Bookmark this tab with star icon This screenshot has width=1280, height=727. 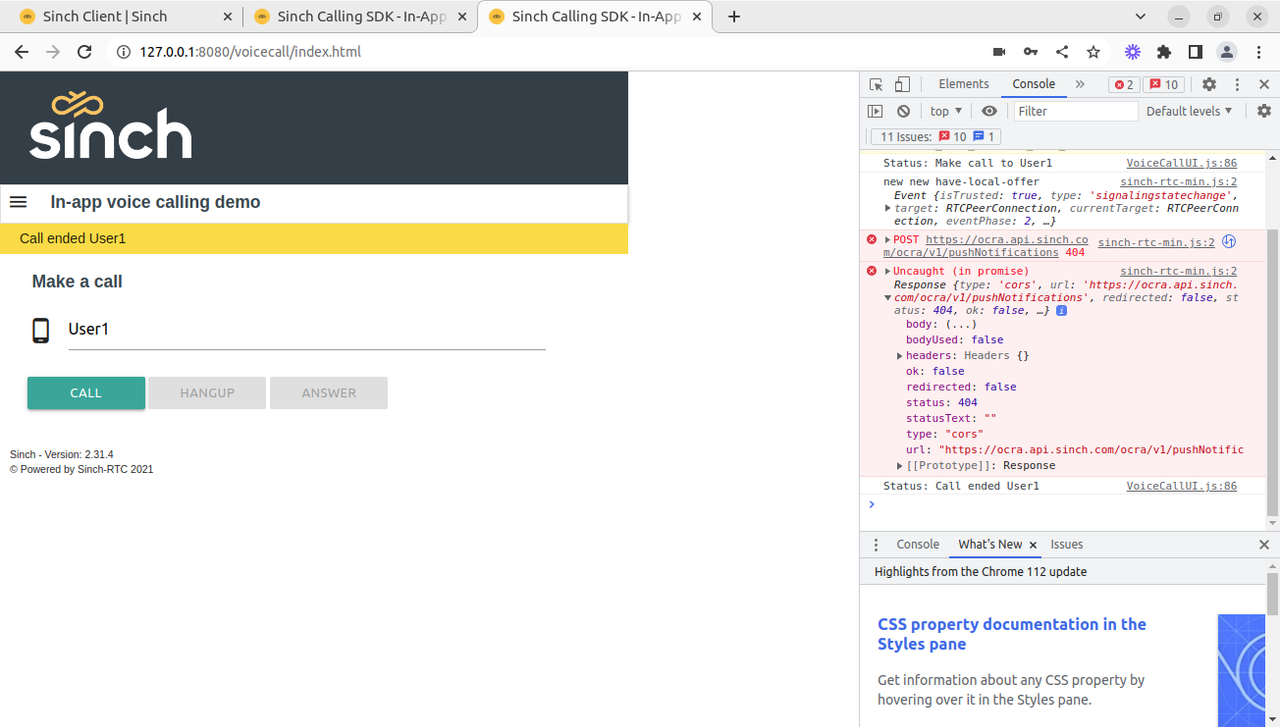point(1094,52)
